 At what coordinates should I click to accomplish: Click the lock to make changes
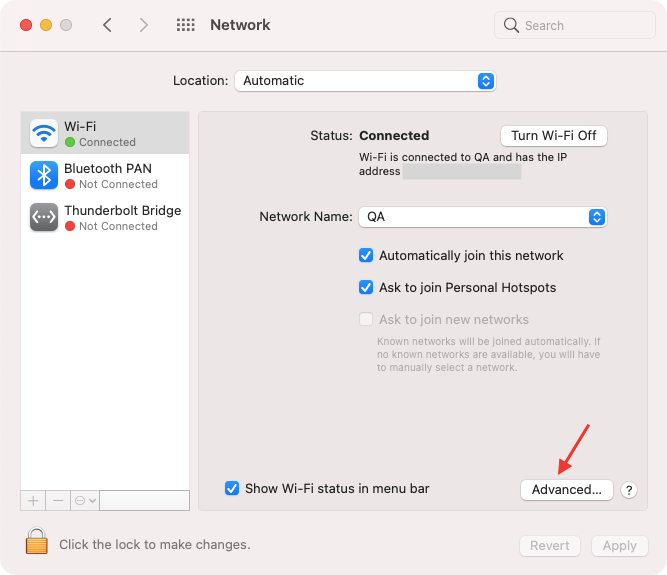tap(37, 541)
